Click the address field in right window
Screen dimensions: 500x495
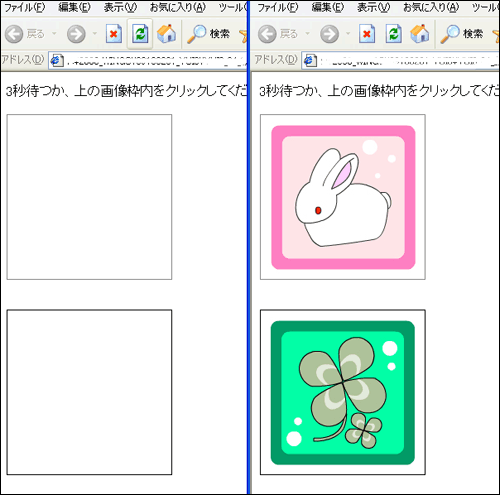(400, 61)
